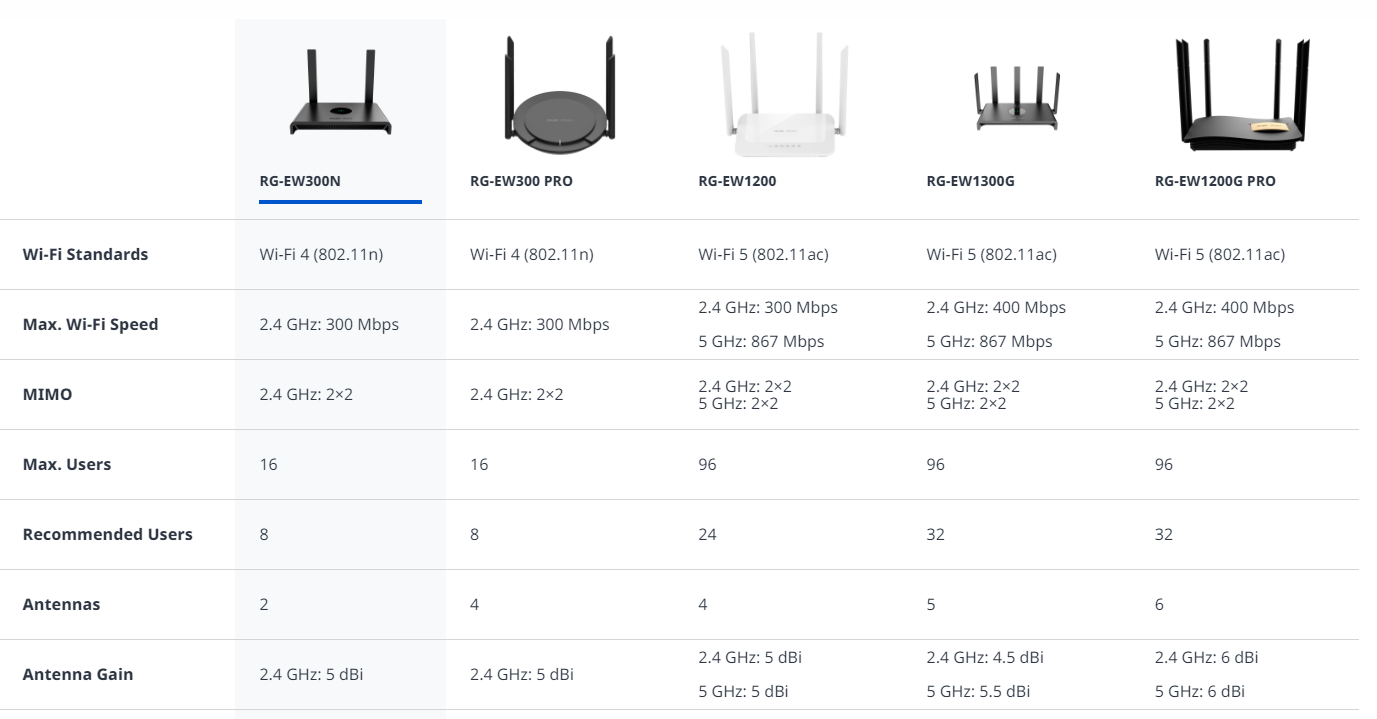Image resolution: width=1377 pixels, height=719 pixels.
Task: Click the Antennas row label
Action: 61,604
